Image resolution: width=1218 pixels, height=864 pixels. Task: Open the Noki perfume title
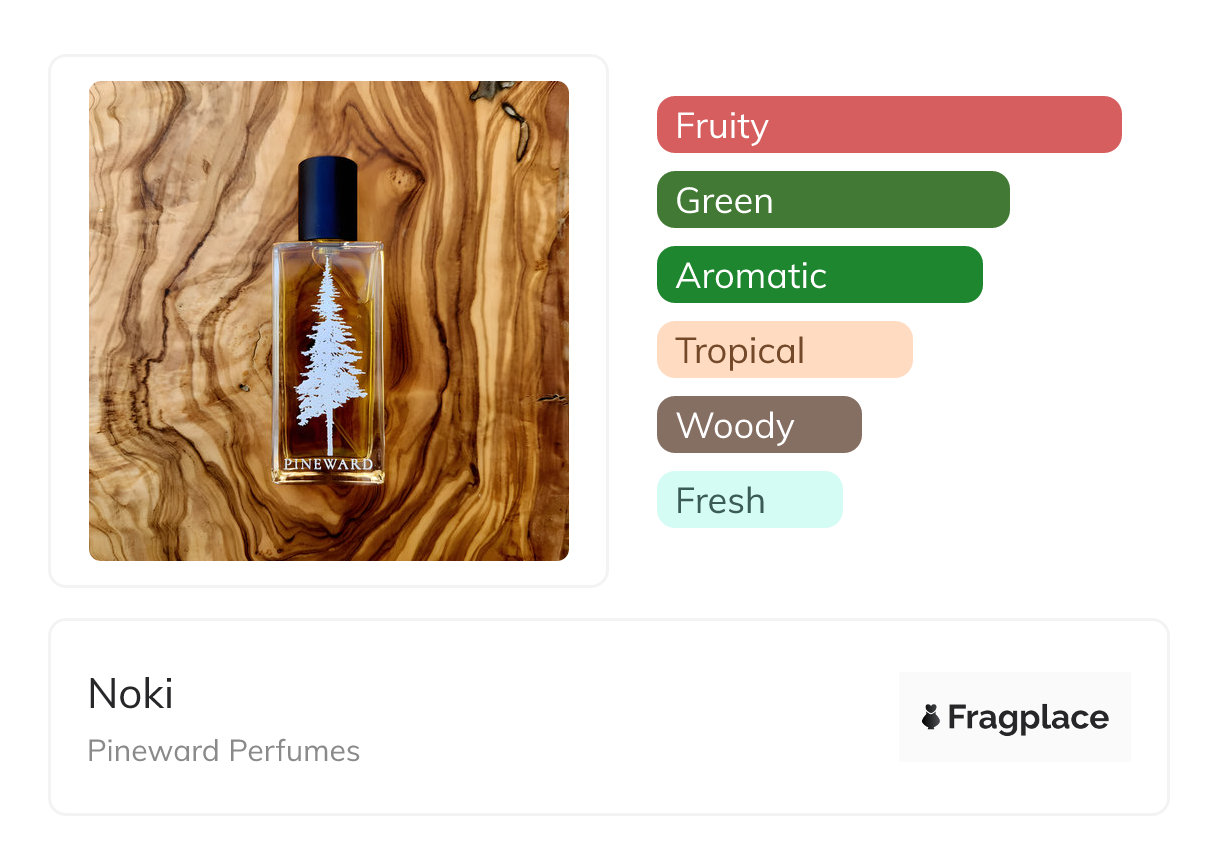(131, 694)
